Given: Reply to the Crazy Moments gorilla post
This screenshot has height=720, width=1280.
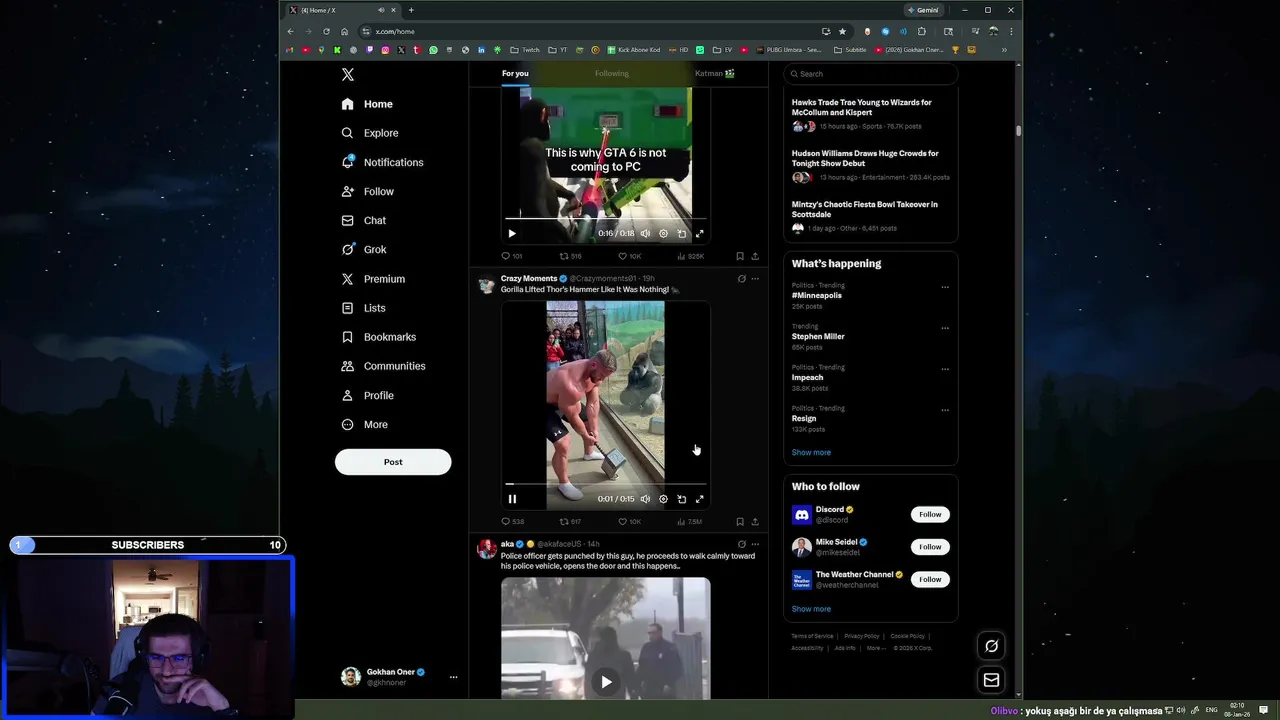Looking at the screenshot, I should point(512,521).
